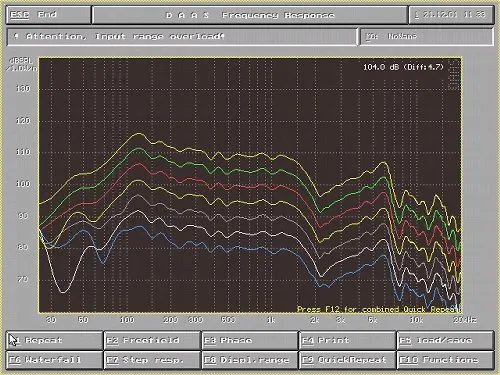The image size is (500, 375).
Task: Open F5 load/save
Action: click(445, 340)
